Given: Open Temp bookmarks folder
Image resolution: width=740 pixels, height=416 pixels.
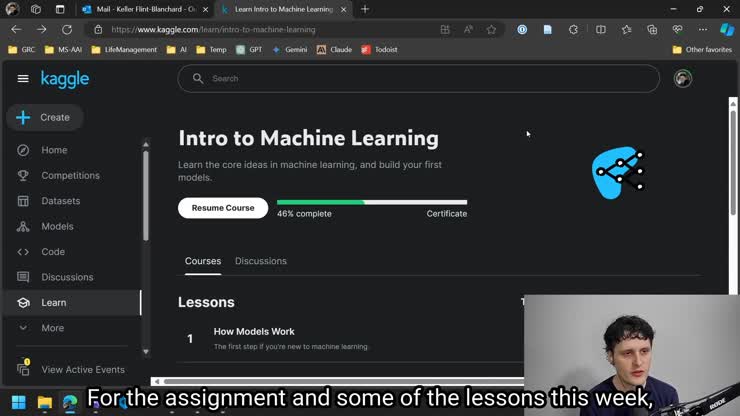Looking at the screenshot, I should [x=211, y=50].
